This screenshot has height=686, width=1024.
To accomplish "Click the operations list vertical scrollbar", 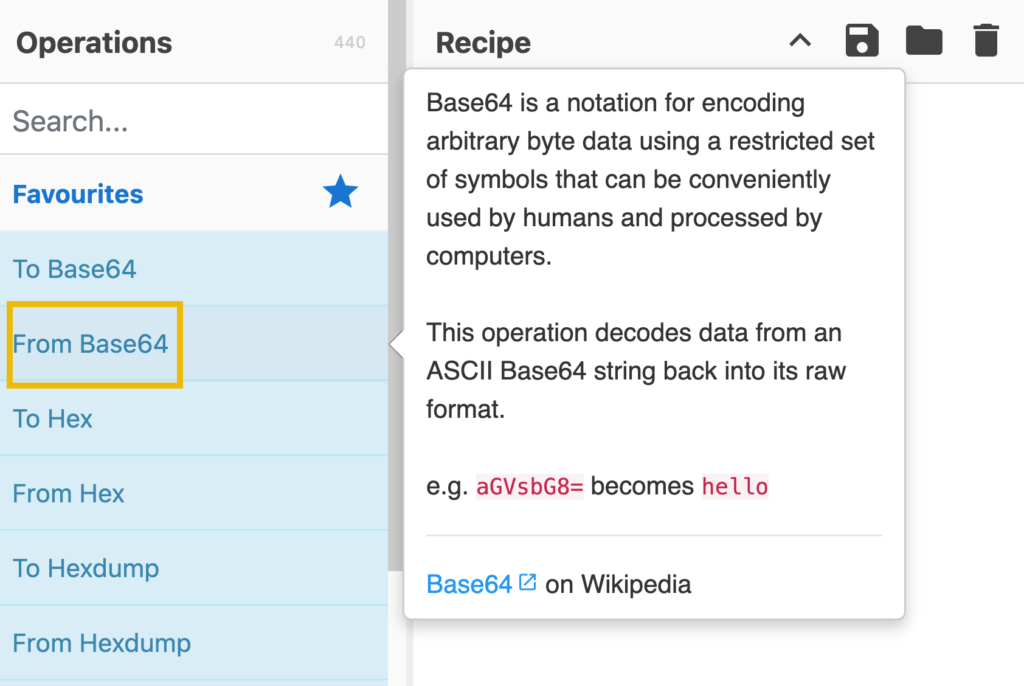I will (x=396, y=286).
